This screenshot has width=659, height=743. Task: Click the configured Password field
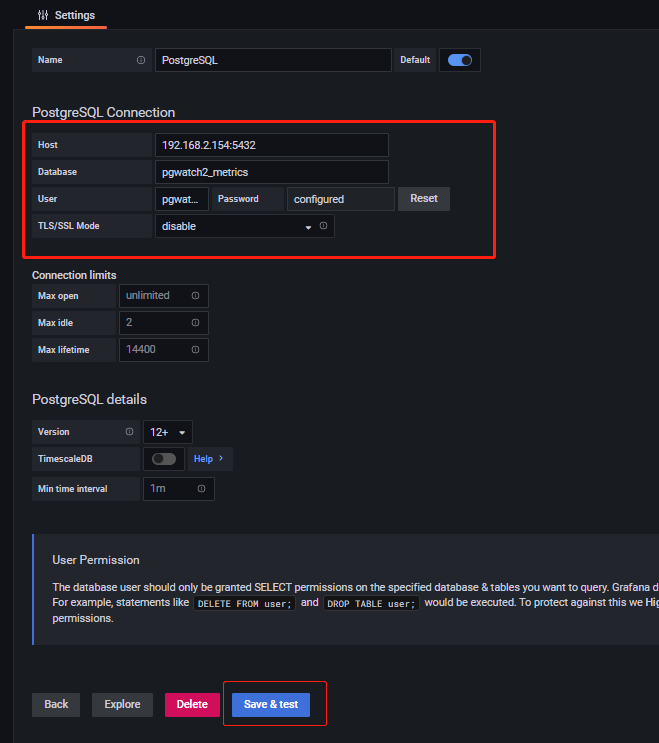coord(341,199)
